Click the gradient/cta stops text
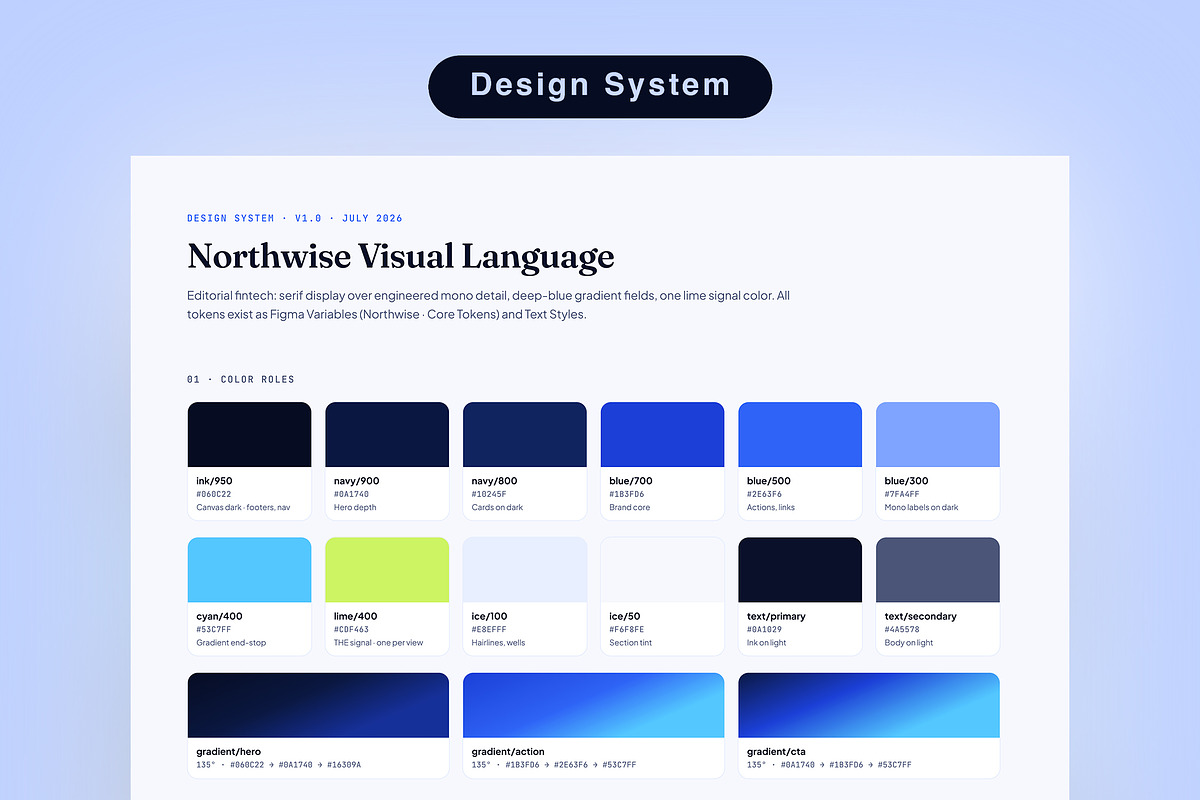1200x800 pixels. click(x=829, y=765)
